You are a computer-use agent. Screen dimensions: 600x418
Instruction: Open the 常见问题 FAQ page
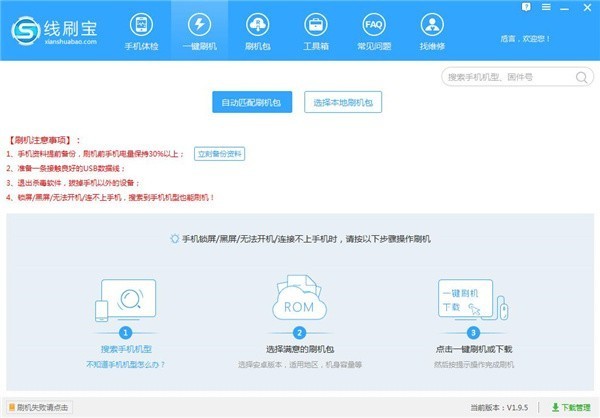coord(373,31)
